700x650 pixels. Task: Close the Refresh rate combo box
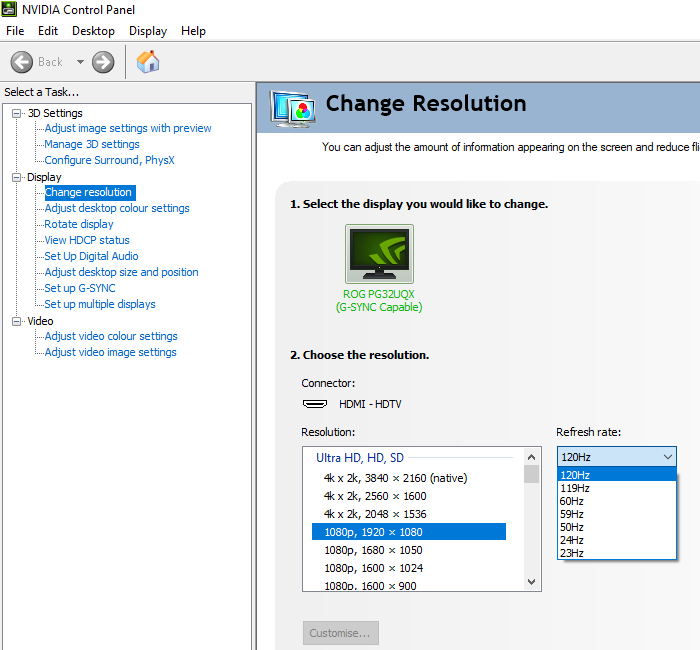[617, 457]
